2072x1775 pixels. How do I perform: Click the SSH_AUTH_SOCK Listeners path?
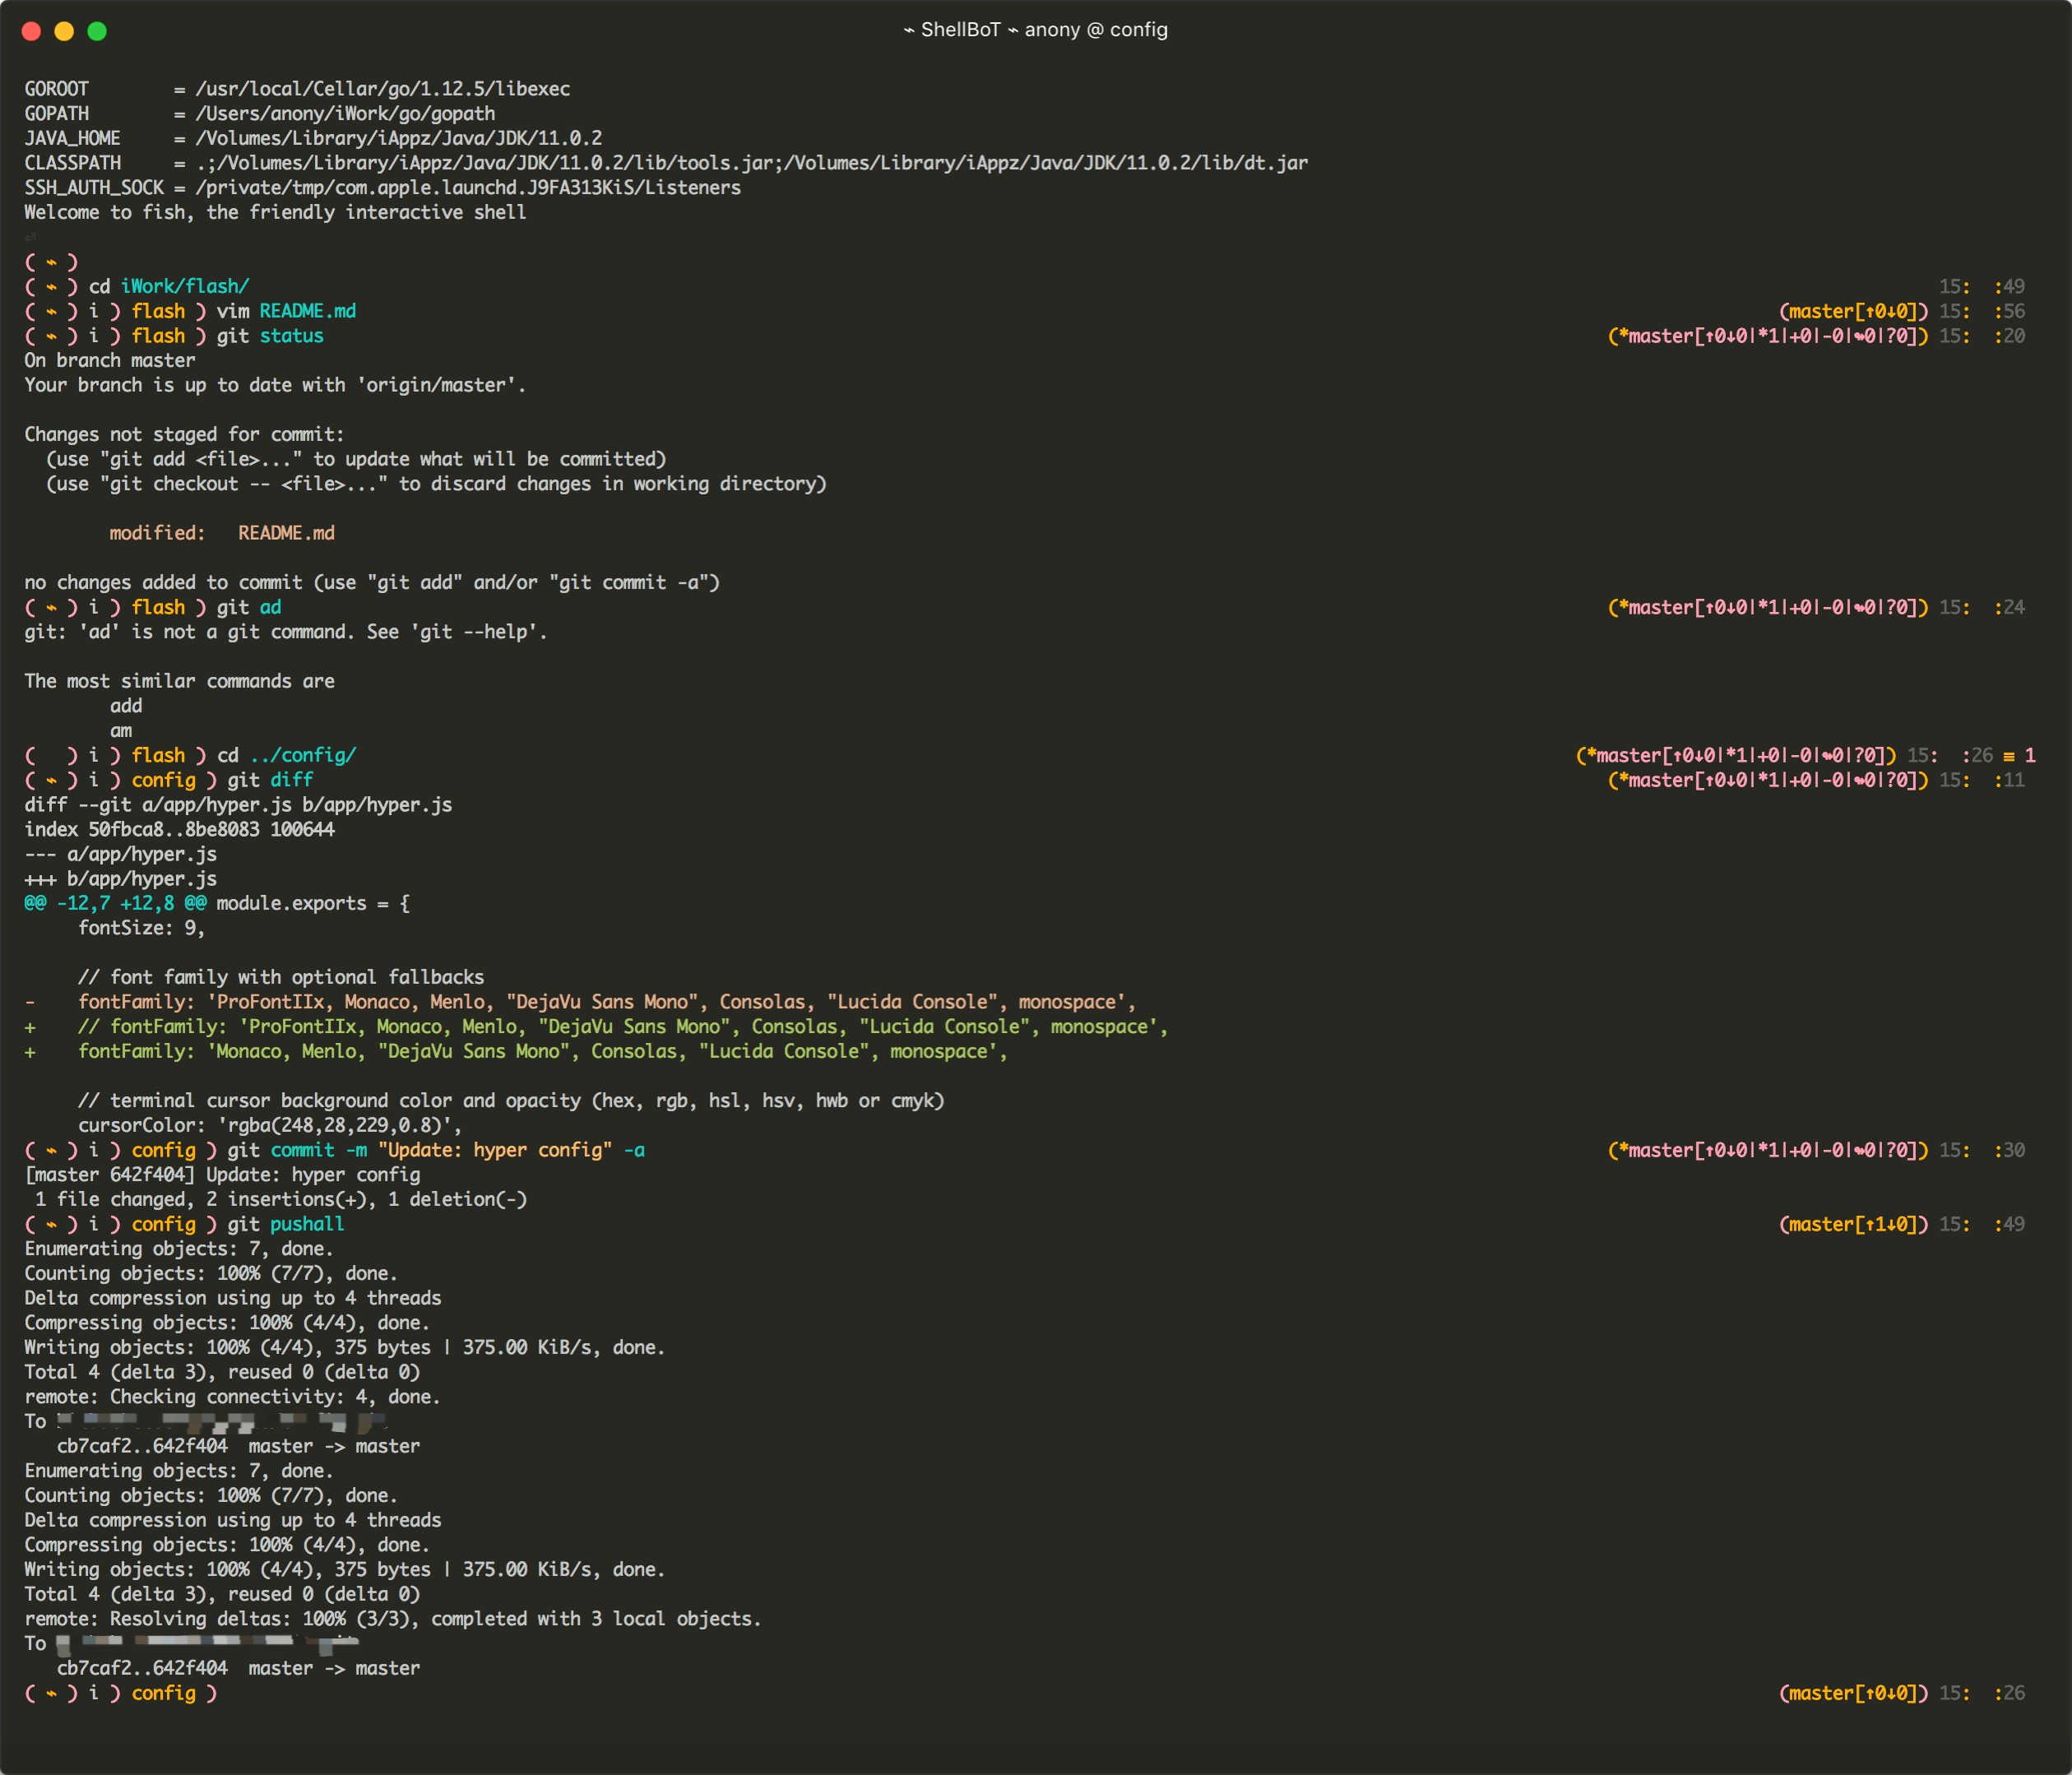468,187
